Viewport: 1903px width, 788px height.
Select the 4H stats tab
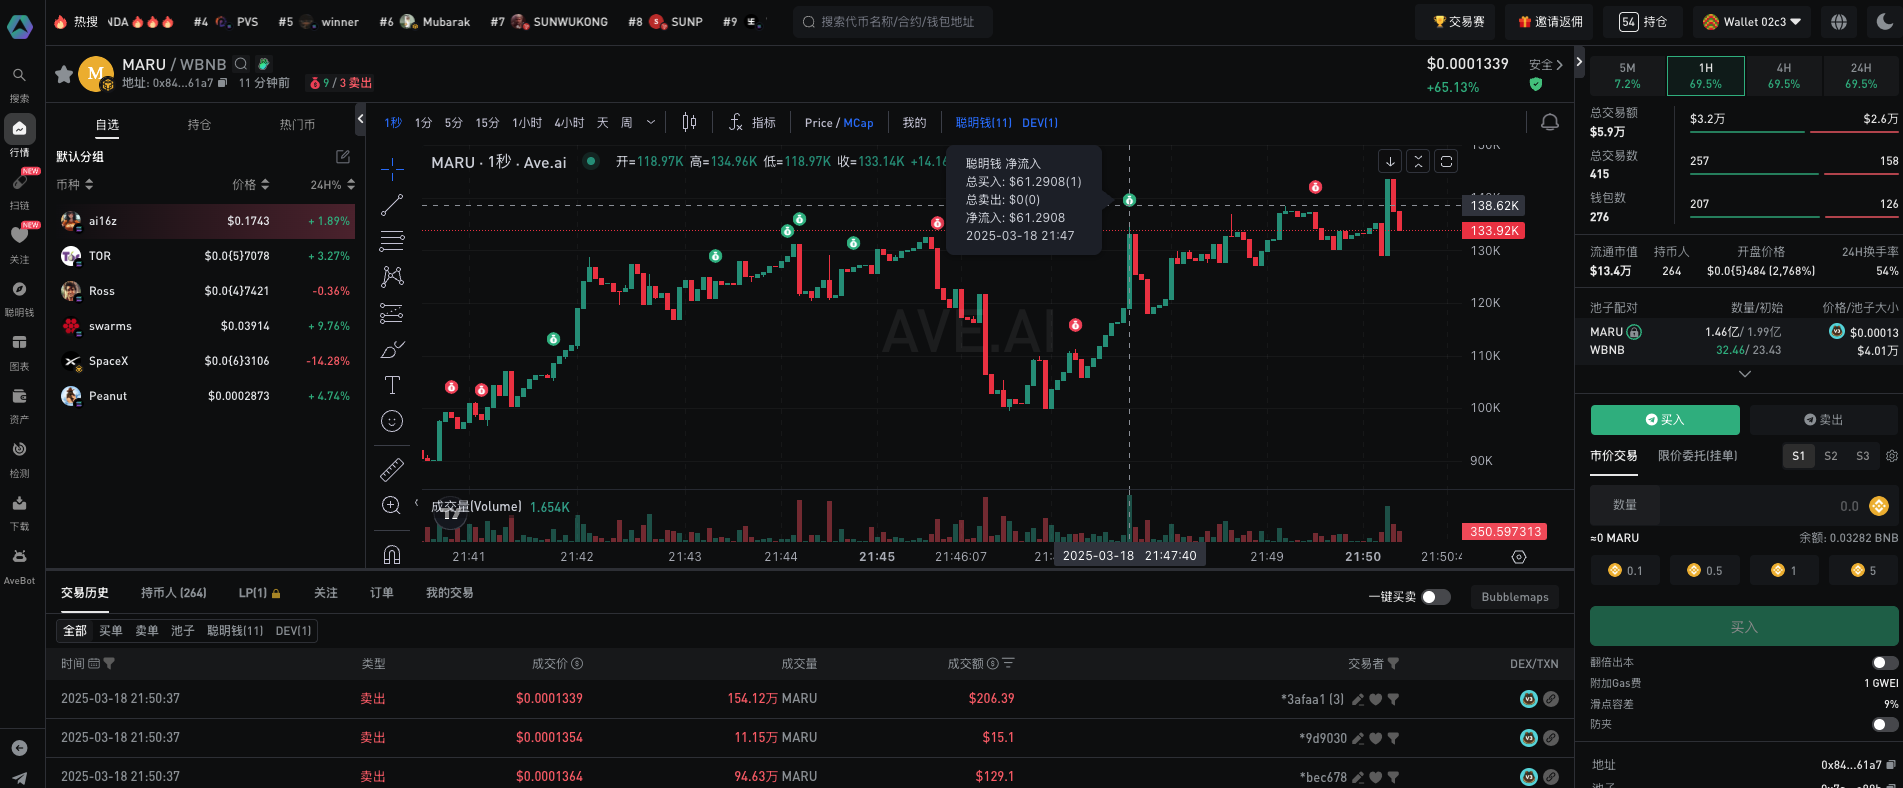click(x=1783, y=75)
